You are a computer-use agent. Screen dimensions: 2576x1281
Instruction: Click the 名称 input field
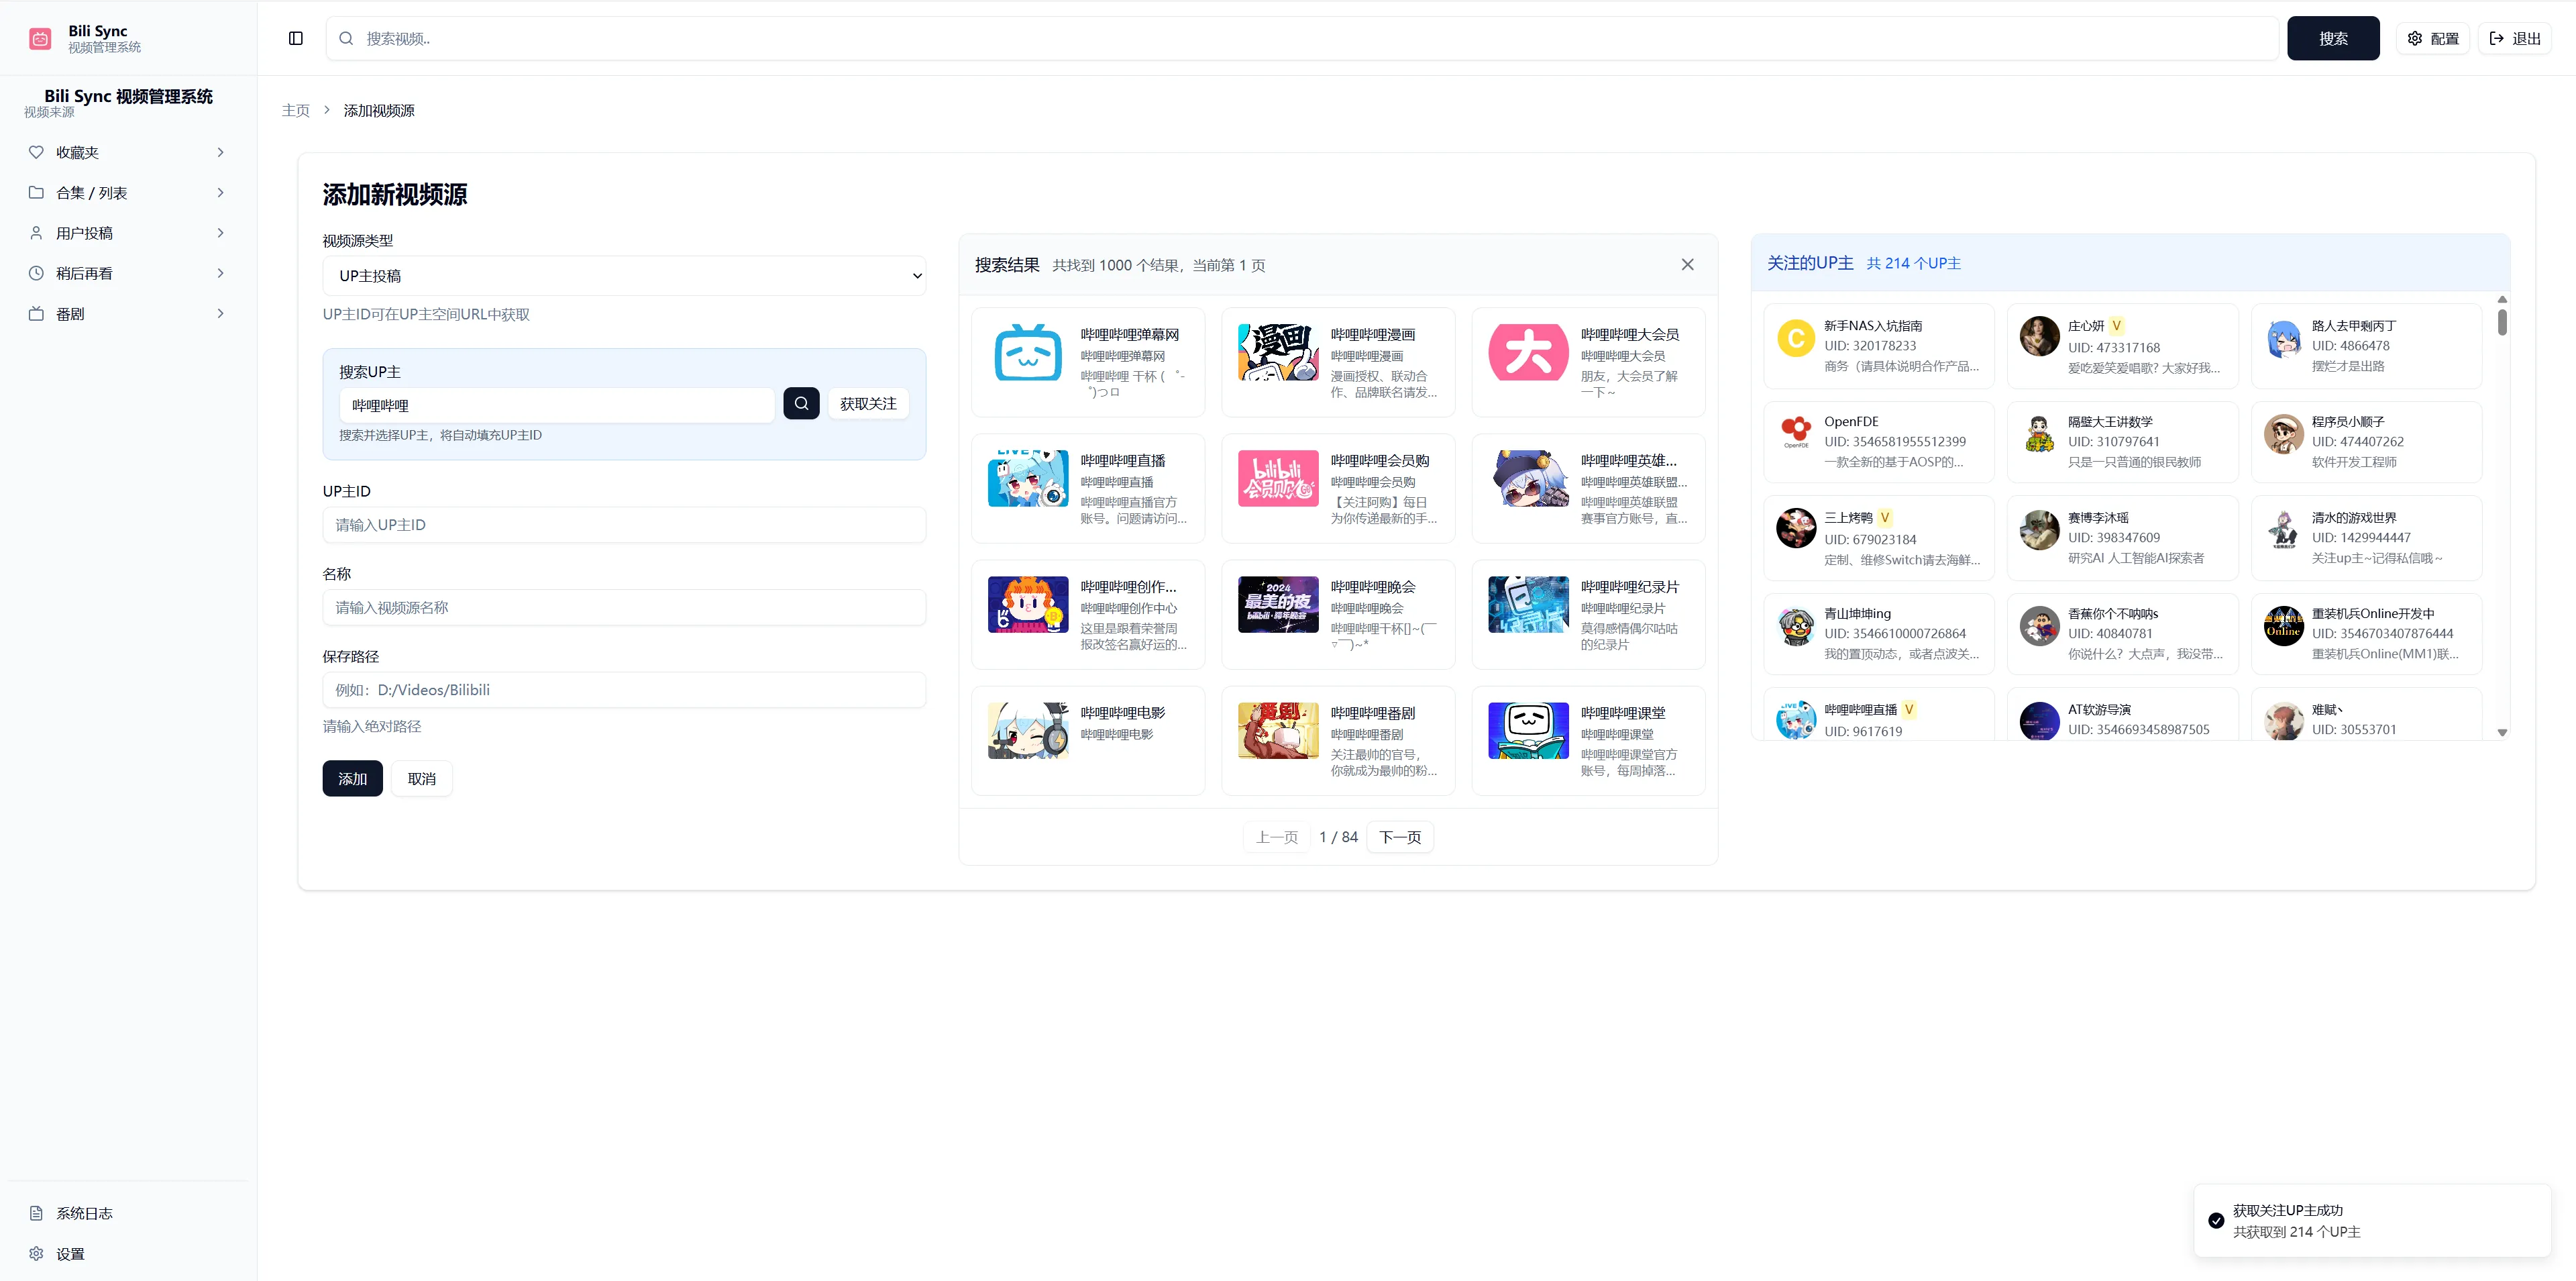click(624, 608)
